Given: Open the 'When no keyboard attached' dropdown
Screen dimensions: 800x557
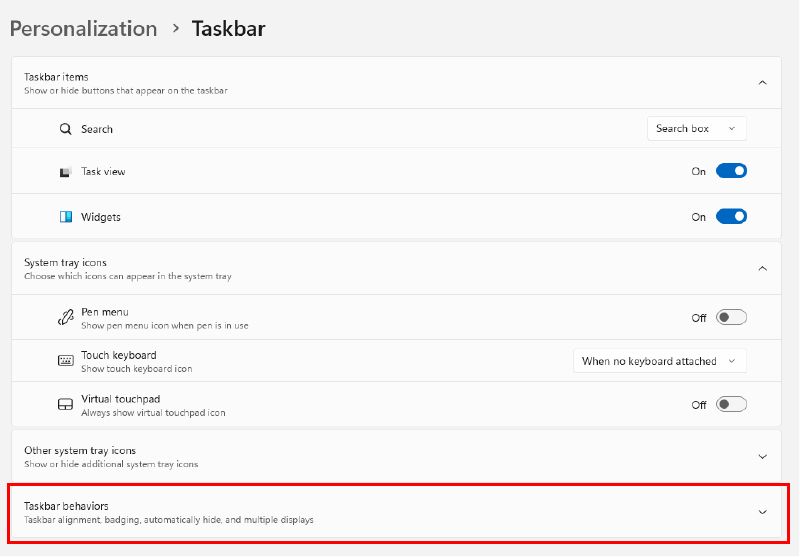Looking at the screenshot, I should (659, 361).
